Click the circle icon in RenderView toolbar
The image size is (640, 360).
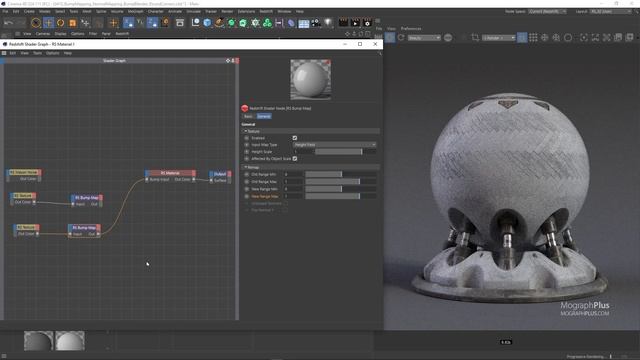pos(568,38)
